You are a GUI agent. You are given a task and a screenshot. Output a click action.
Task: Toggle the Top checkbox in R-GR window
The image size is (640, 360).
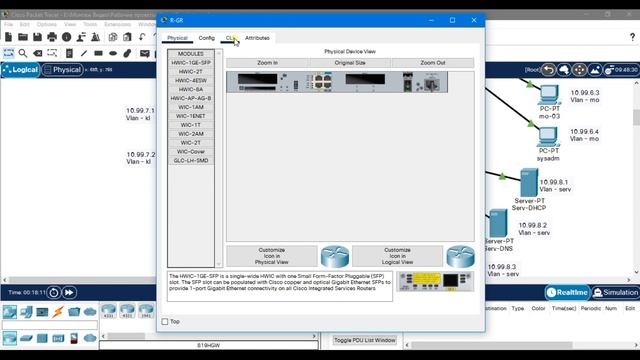(x=165, y=322)
